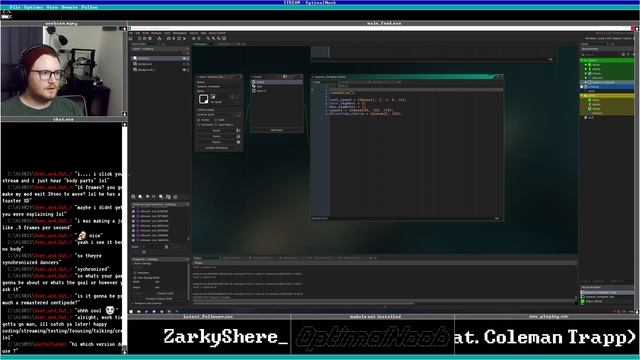Click the Events button in object editor
Viewport: 640px width, 360px height.
216,131
